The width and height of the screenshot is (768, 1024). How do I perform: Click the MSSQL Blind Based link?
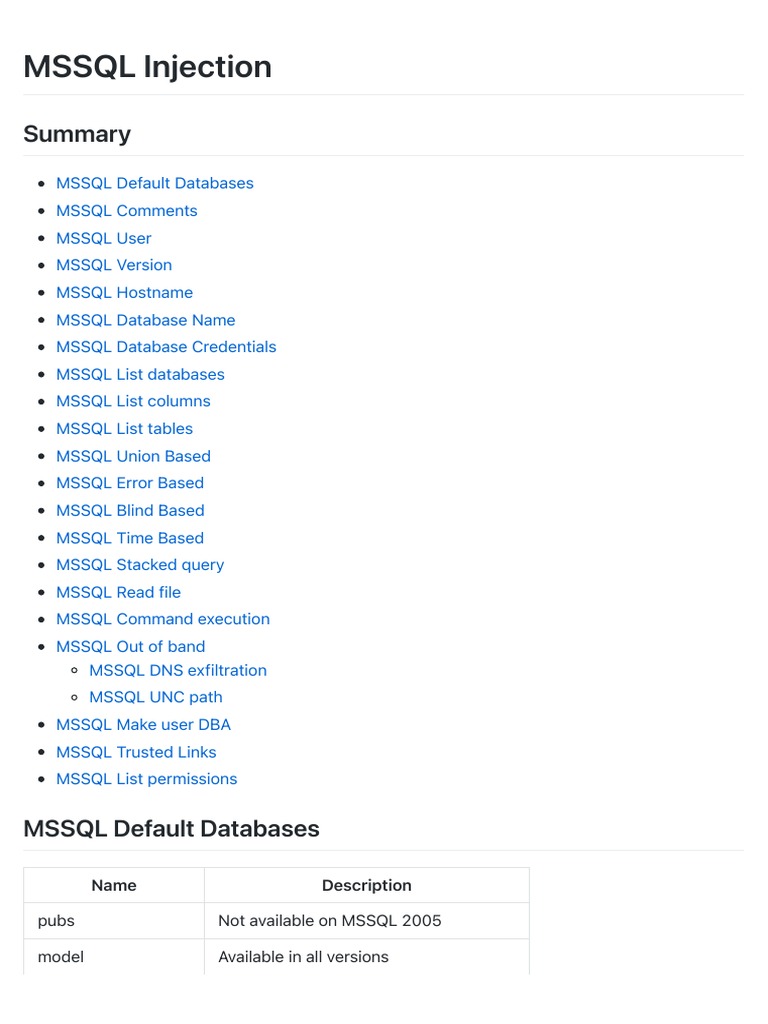pyautogui.click(x=130, y=511)
